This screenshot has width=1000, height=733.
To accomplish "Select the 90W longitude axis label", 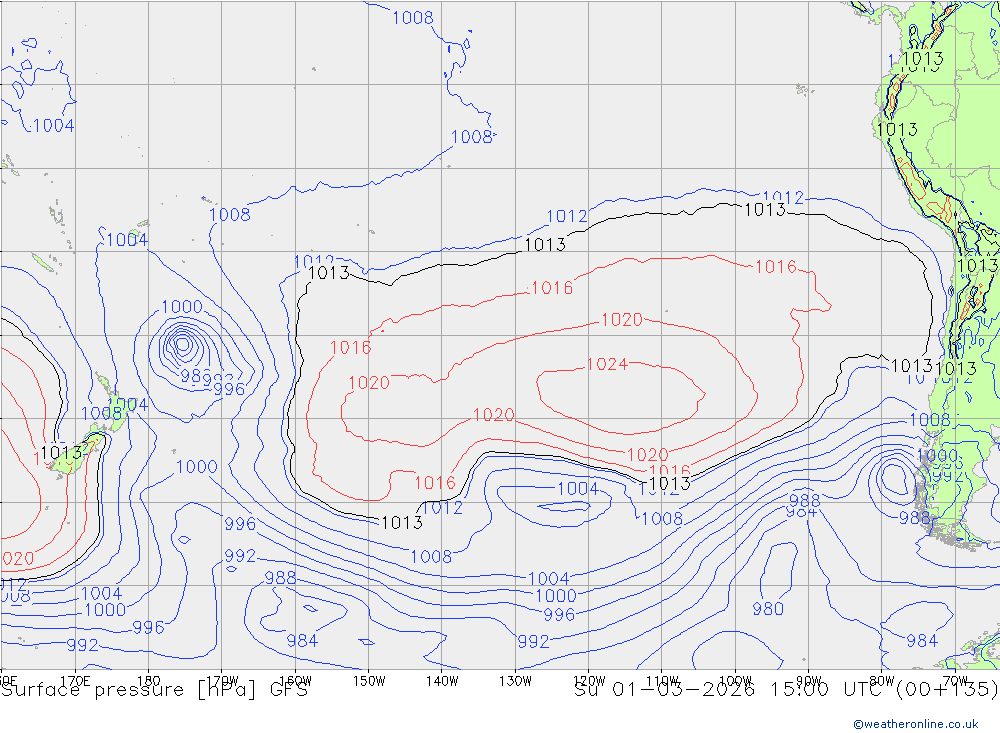I will tap(809, 681).
